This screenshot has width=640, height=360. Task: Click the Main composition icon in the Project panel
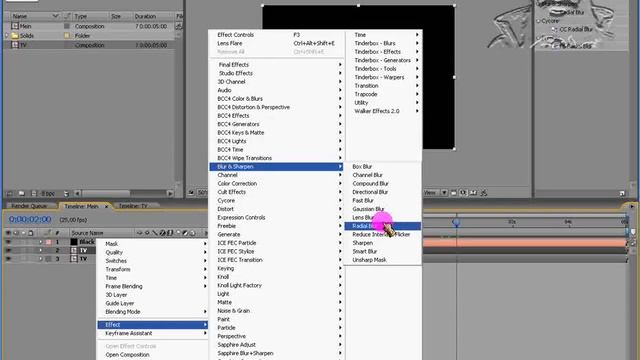(15, 26)
